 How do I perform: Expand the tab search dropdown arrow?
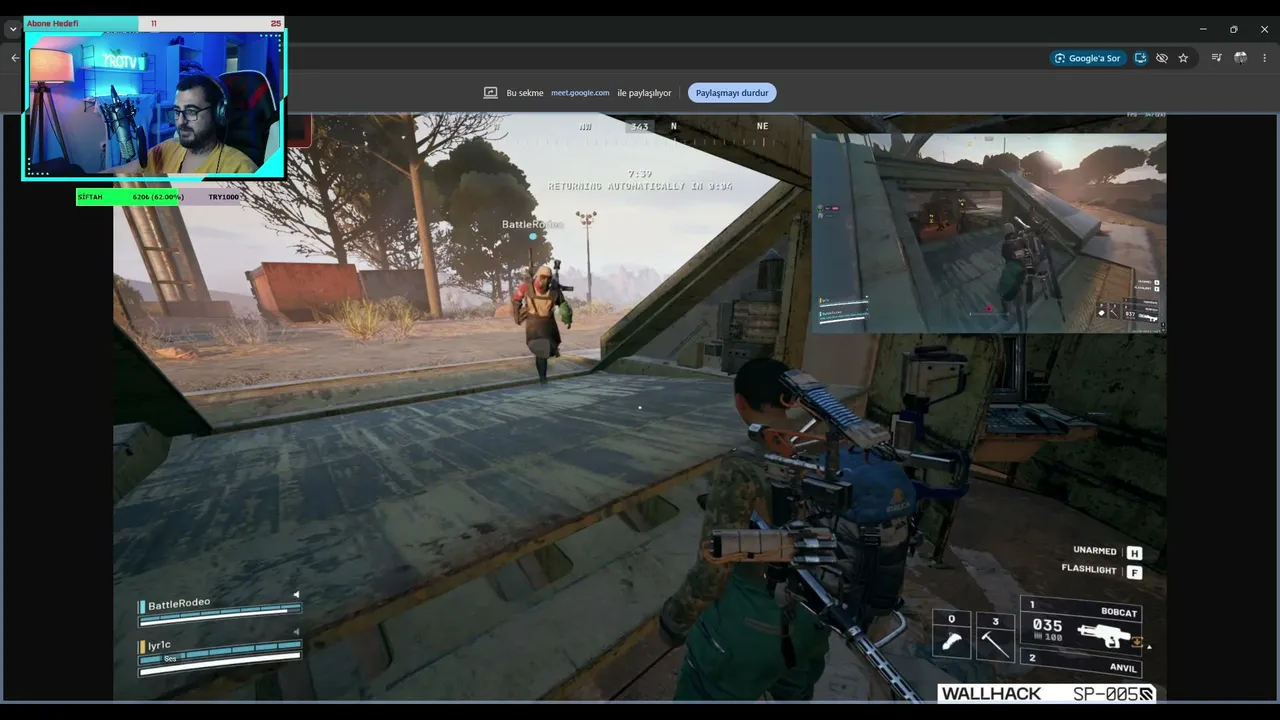click(x=13, y=29)
